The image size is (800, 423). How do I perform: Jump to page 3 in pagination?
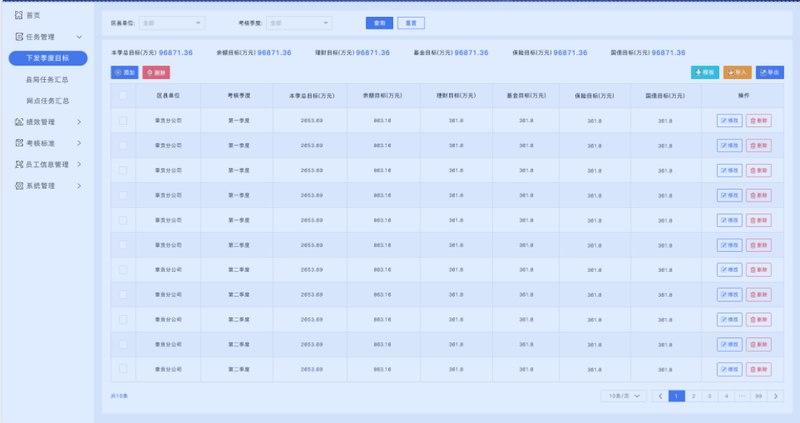click(x=710, y=396)
